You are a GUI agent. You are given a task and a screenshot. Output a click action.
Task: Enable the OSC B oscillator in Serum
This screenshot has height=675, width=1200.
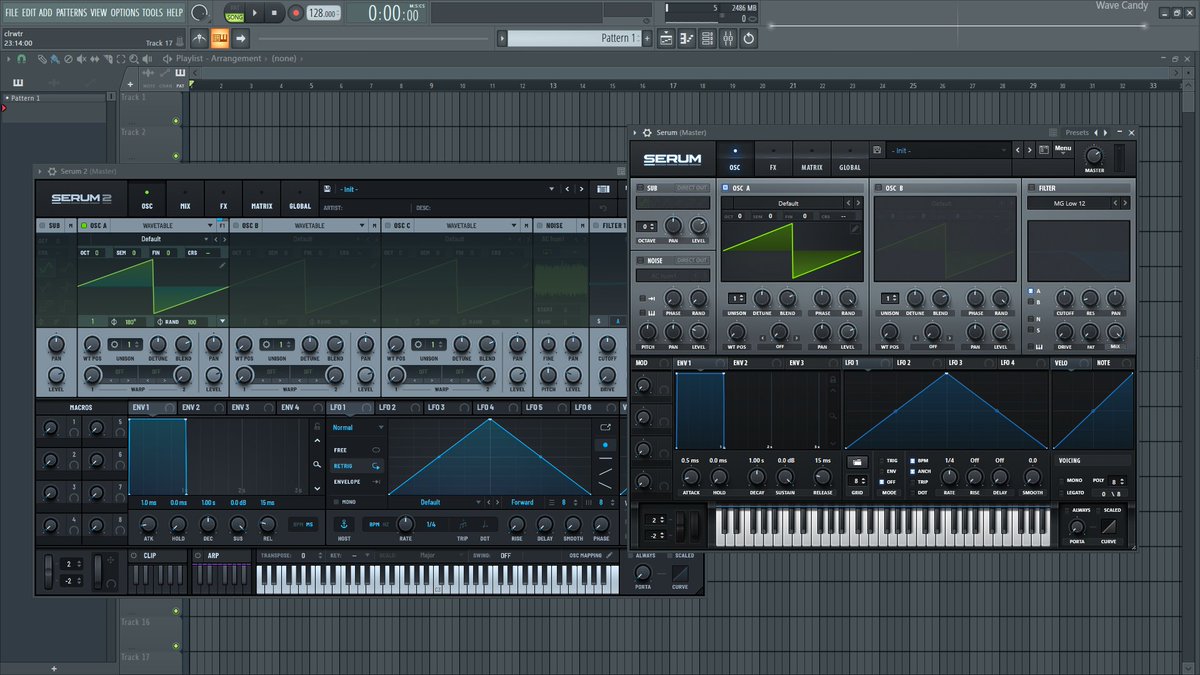[878, 187]
